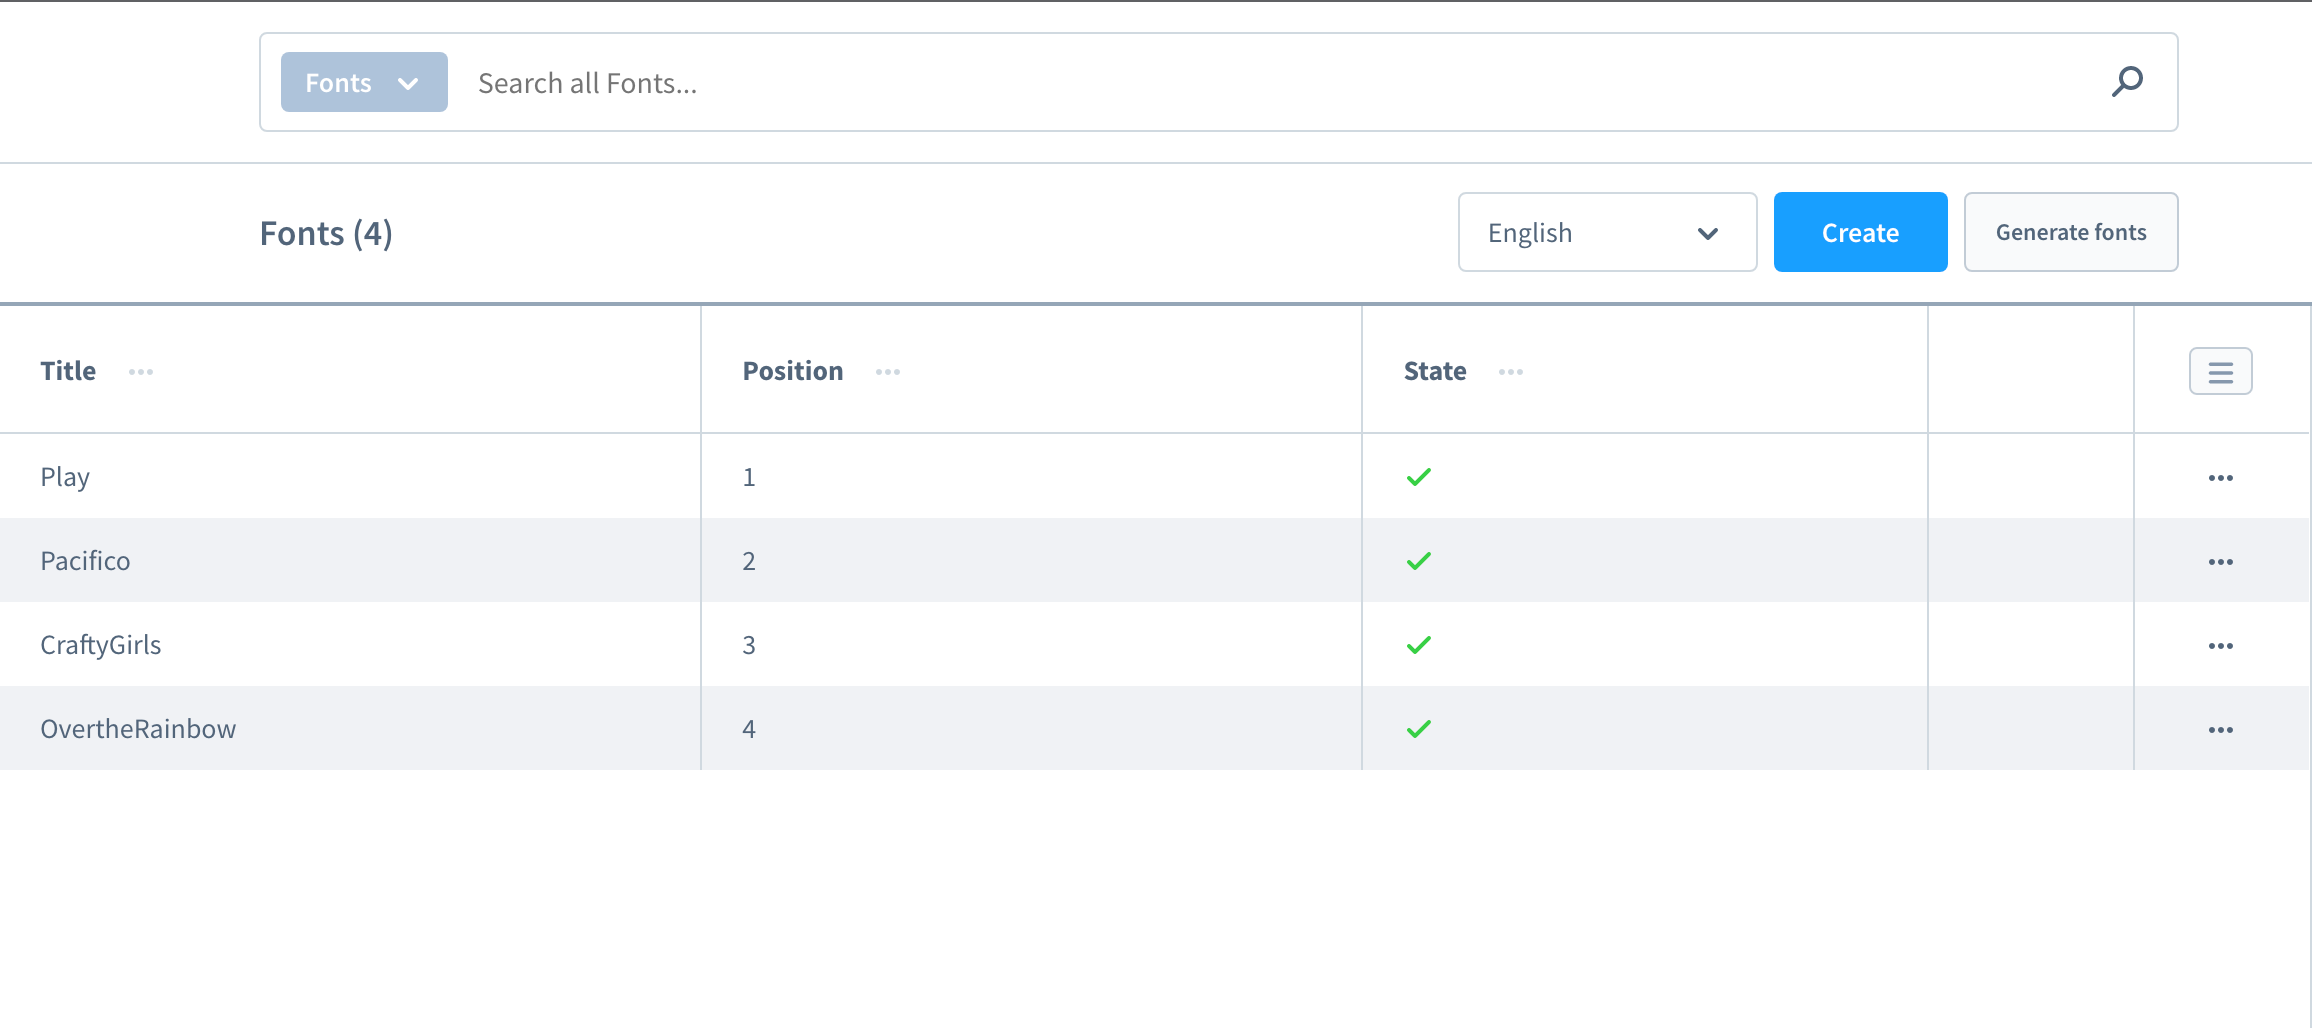Screen dimensions: 2312x1028
Task: Click the Generate fonts button
Action: (2071, 232)
